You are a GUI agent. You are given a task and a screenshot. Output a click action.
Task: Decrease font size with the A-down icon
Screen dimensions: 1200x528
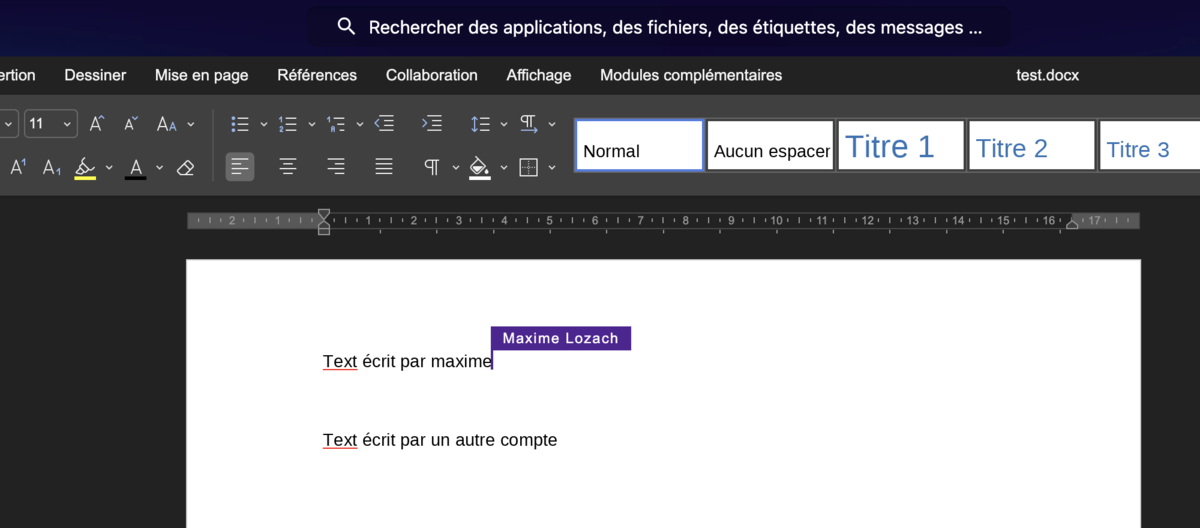tap(131, 124)
